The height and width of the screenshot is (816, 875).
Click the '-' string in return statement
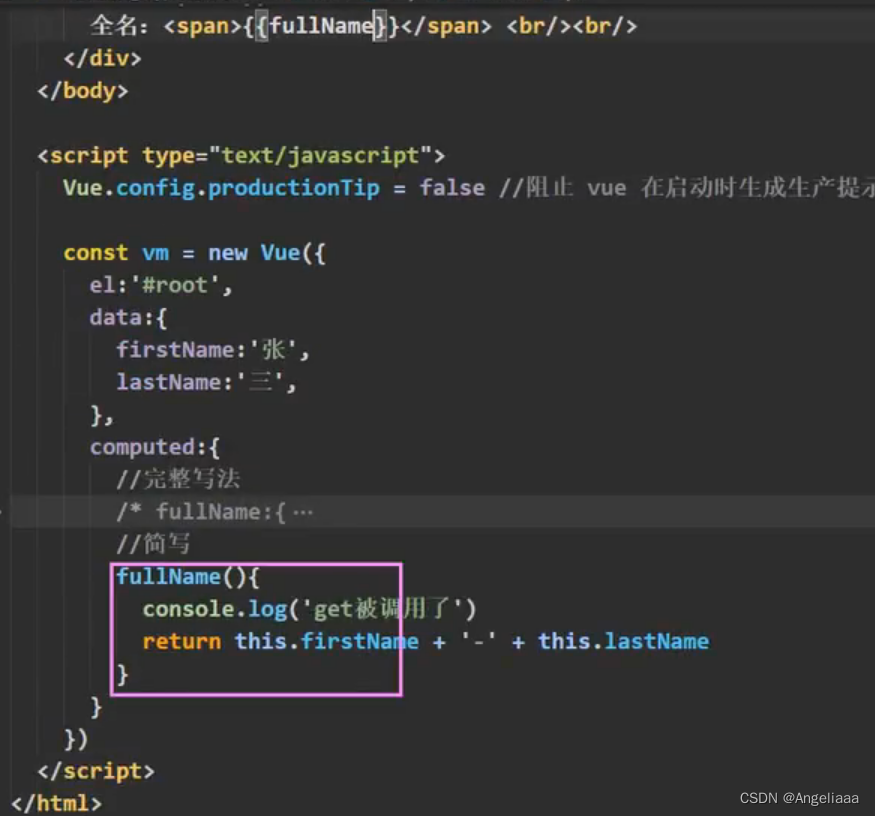[478, 641]
